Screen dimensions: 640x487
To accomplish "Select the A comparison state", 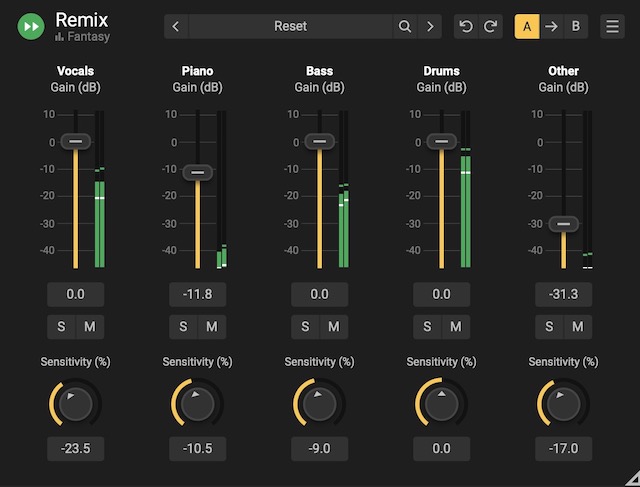I will click(x=527, y=27).
